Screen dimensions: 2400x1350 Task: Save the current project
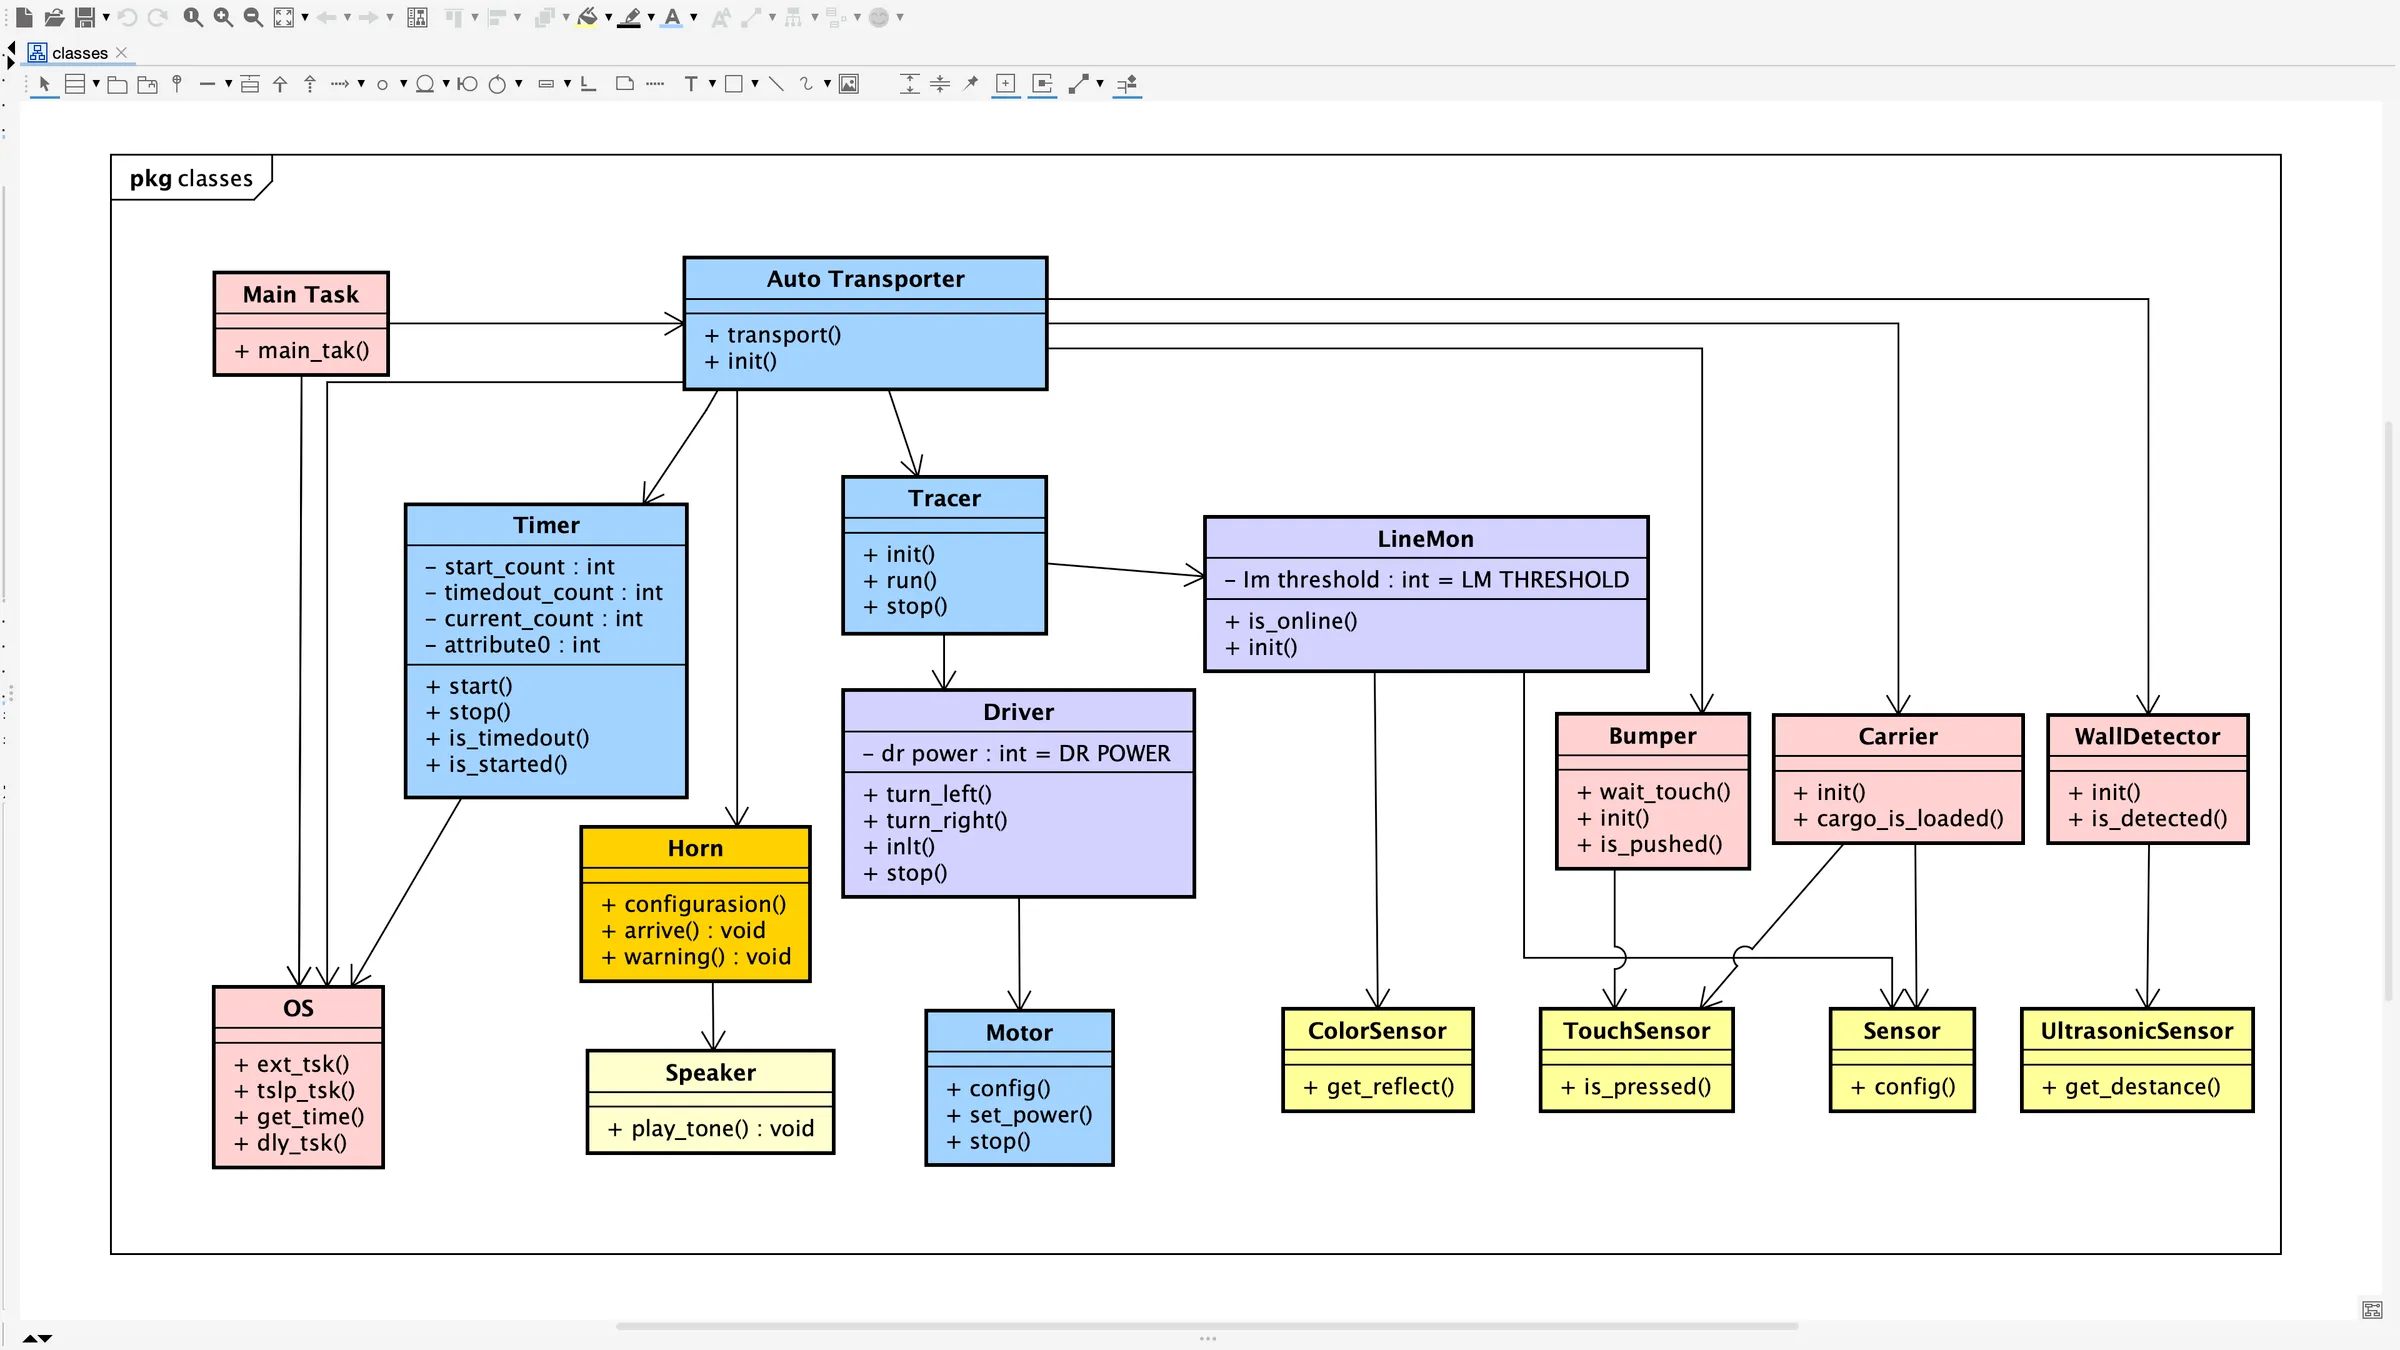click(85, 17)
